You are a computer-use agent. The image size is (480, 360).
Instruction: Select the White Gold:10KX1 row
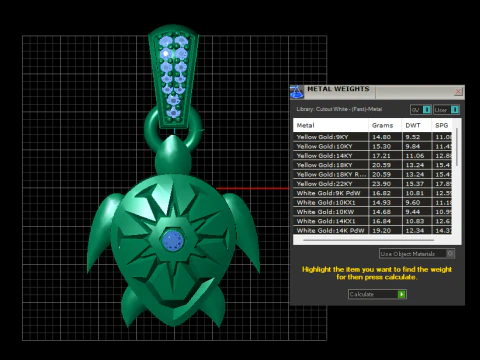pos(373,202)
